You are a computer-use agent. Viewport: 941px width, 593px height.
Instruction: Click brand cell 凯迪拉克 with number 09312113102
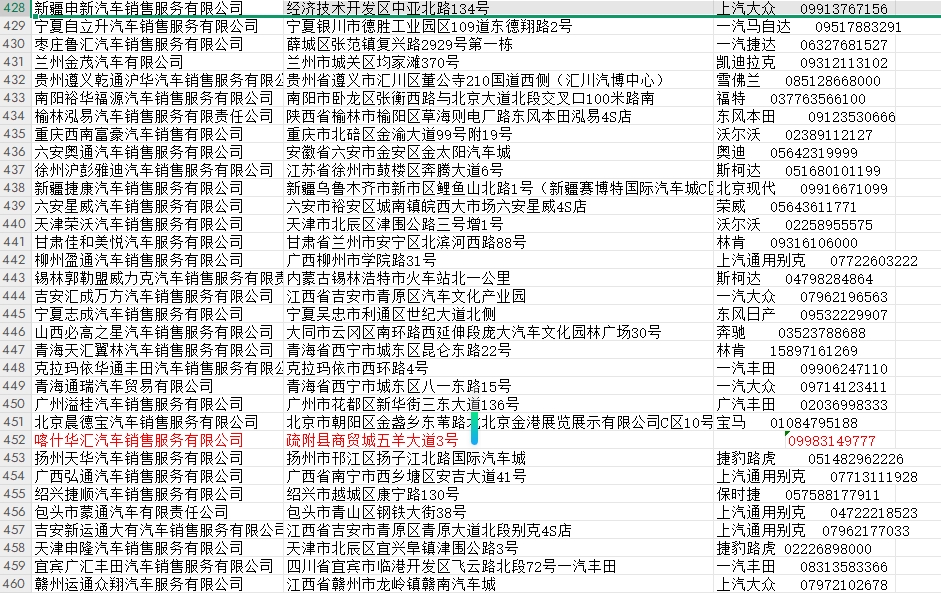tap(802, 62)
